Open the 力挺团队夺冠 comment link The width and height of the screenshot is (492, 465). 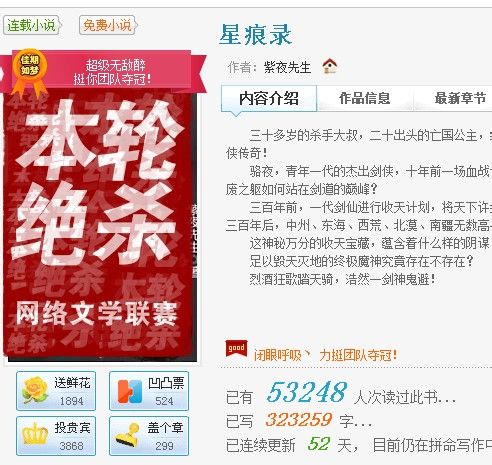click(358, 355)
